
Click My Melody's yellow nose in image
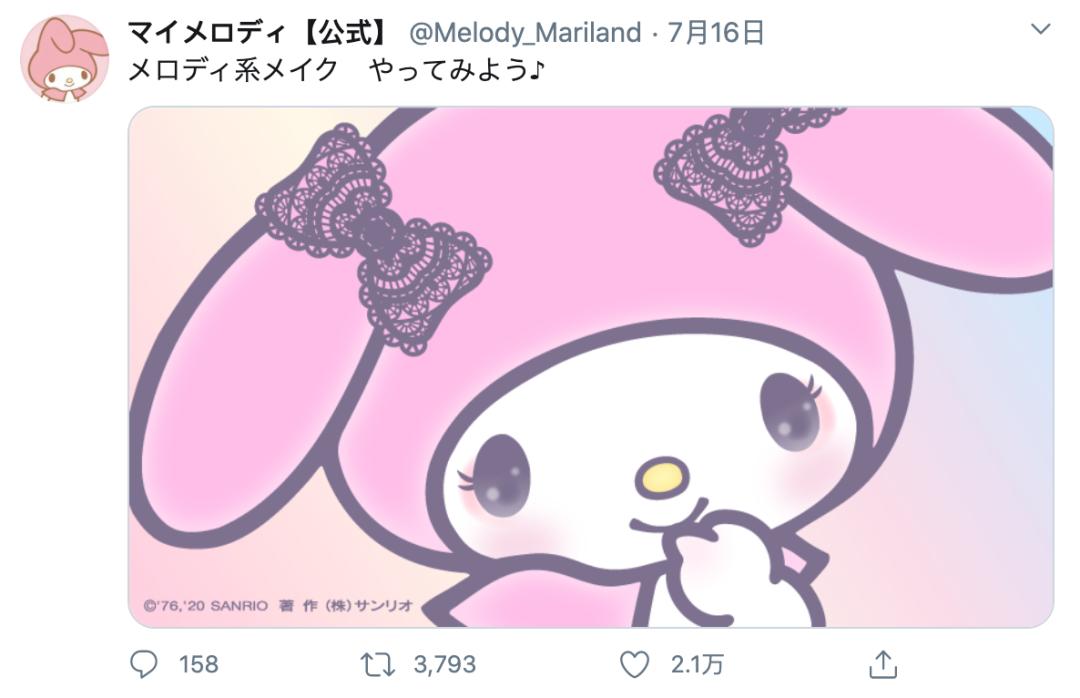coord(662,476)
